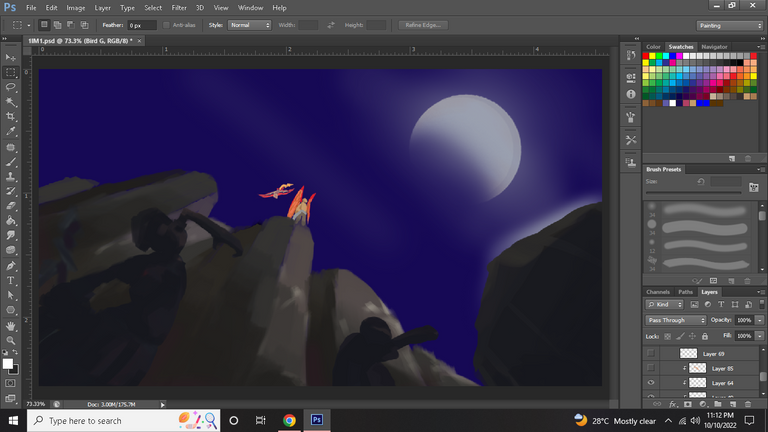Screen dimensions: 768x432
Task: Open the Image menu
Action: [x=75, y=8]
